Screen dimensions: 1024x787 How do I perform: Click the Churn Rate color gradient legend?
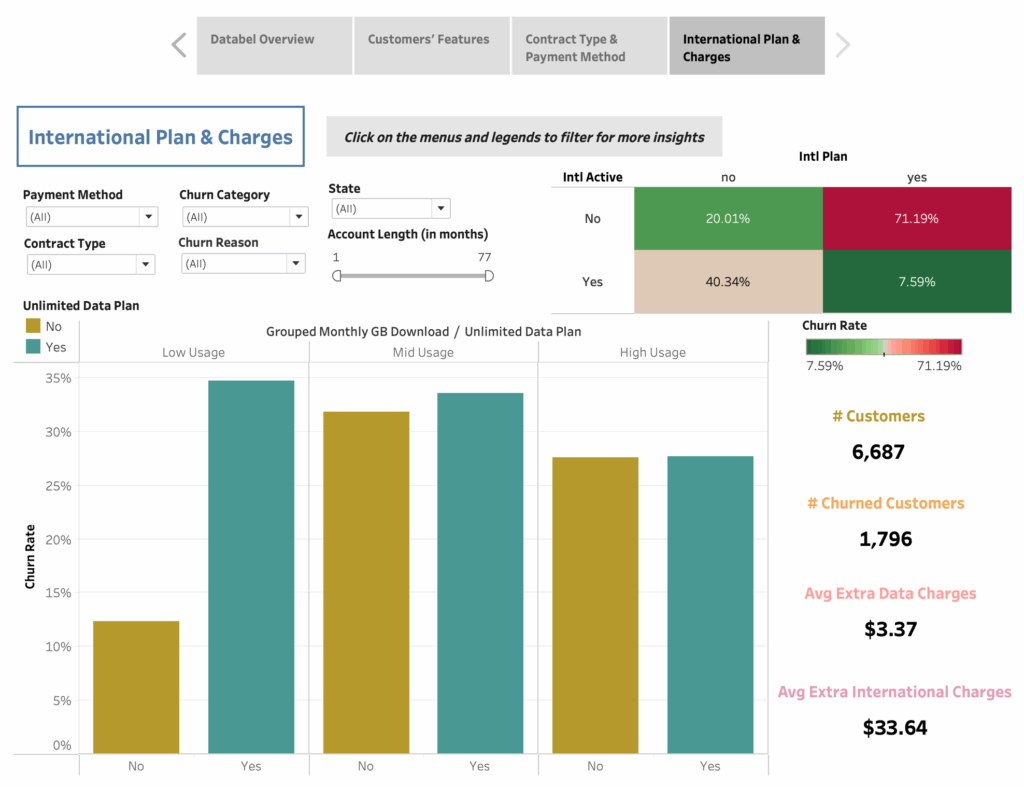[x=883, y=347]
